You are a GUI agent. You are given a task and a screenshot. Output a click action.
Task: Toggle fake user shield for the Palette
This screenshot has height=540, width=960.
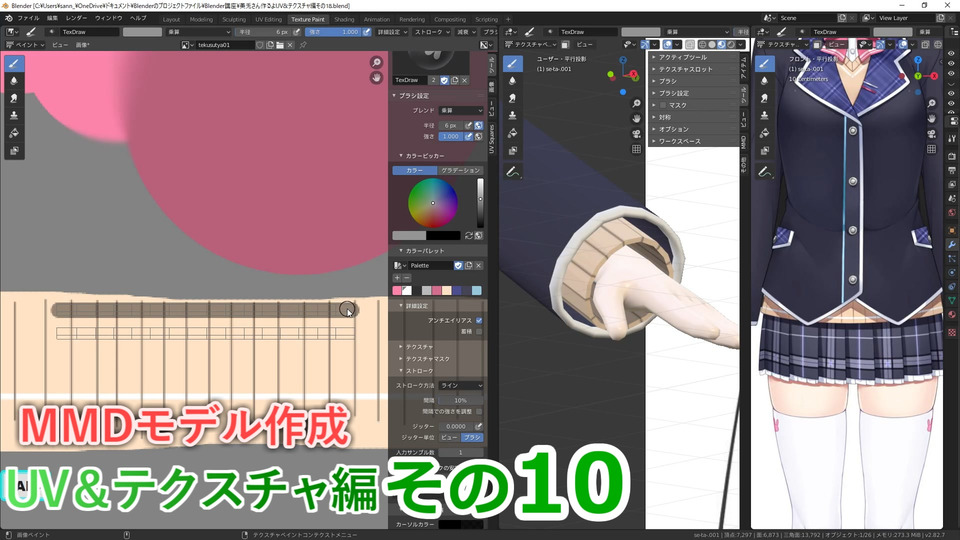tap(458, 265)
